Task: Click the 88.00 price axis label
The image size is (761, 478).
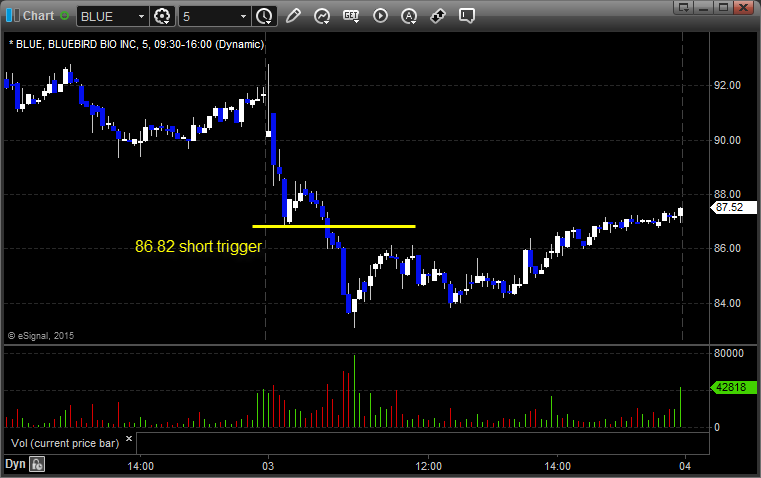Action: pos(727,195)
